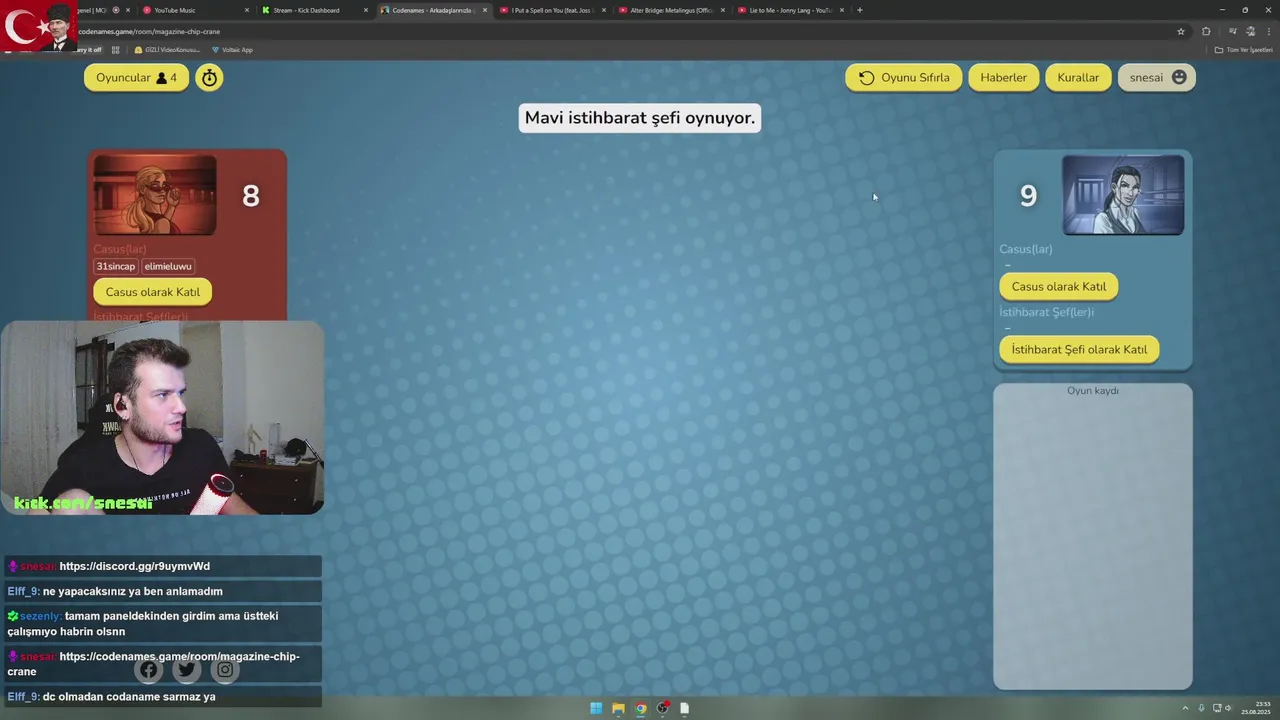
Task: Open the taskbar clock and date
Action: coord(1256,708)
